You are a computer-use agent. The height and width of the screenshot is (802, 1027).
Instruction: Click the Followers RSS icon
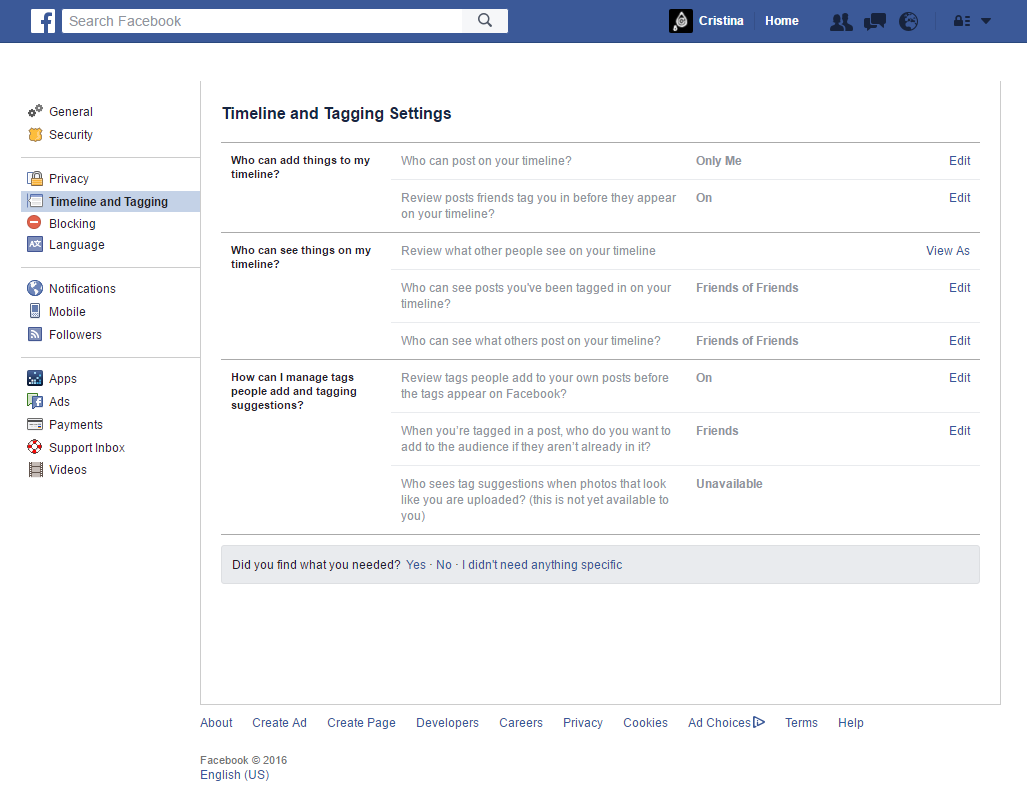[35, 334]
